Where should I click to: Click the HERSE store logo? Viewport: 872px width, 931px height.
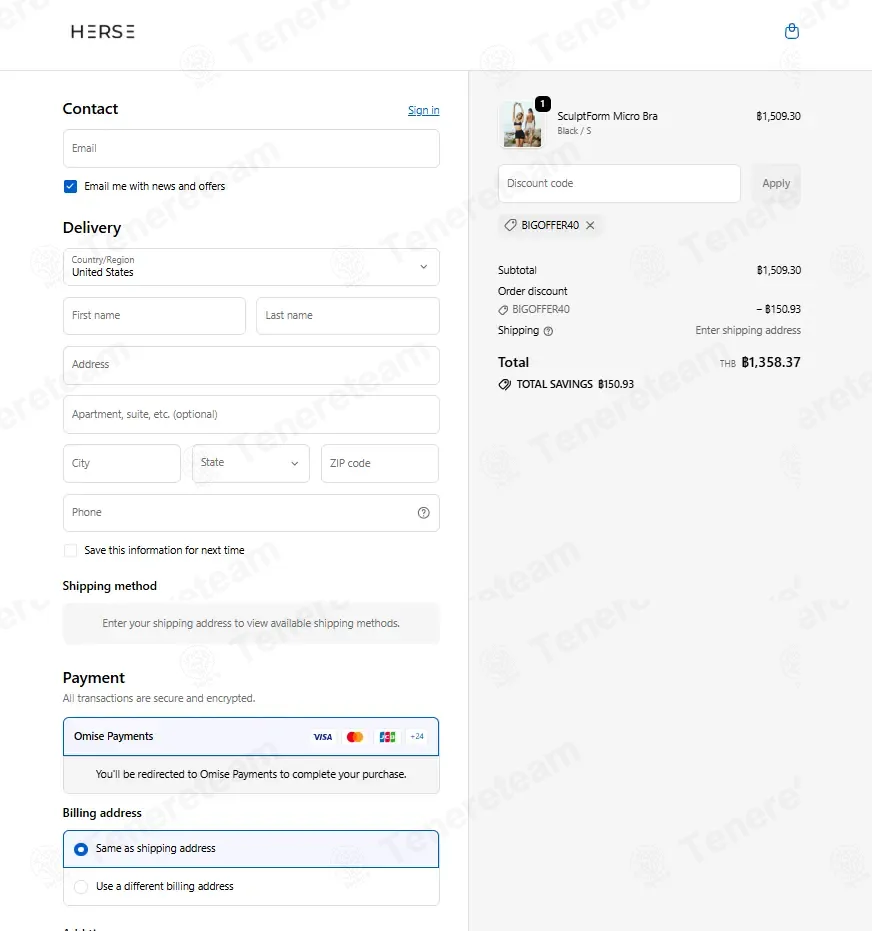103,31
